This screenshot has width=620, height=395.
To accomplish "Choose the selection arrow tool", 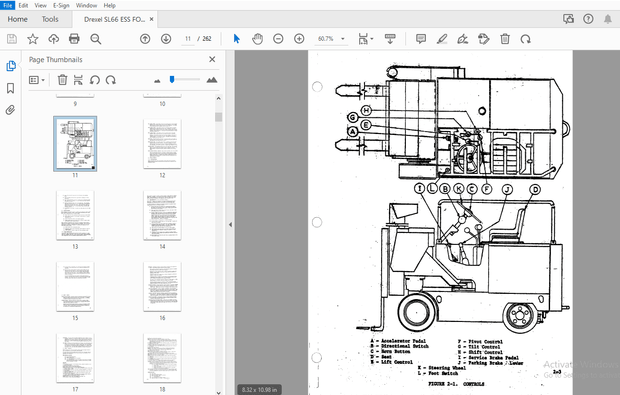I will 236,39.
